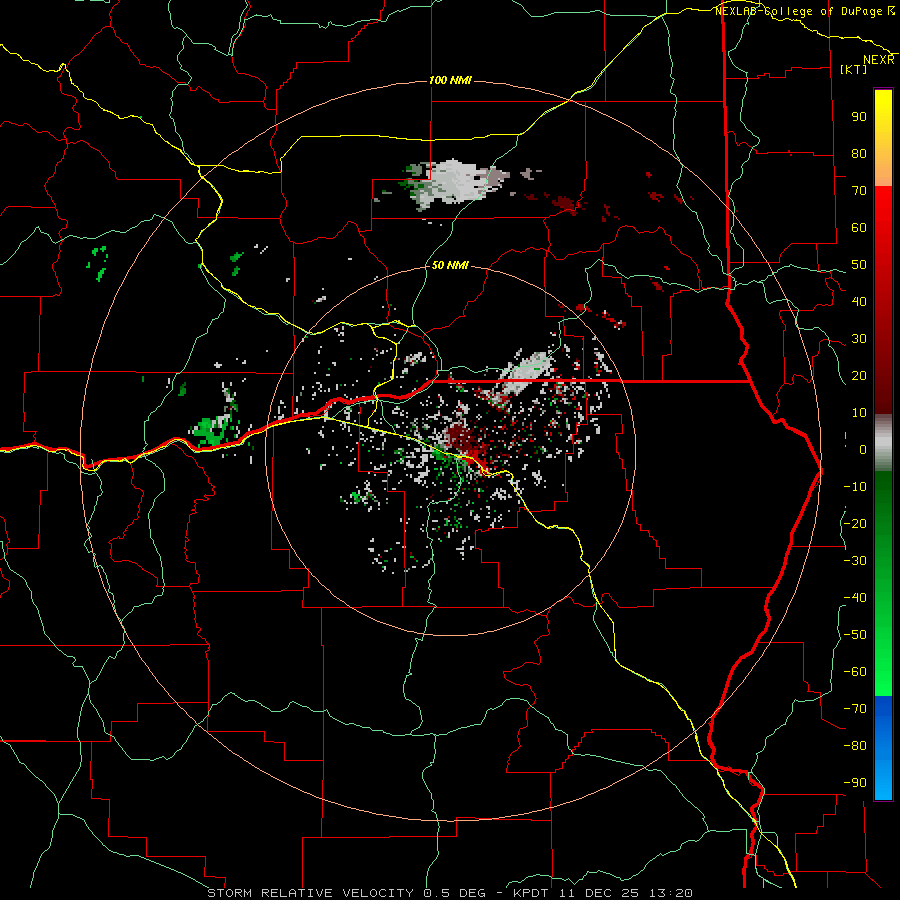Click the -30 value on velocity scale

coord(855,561)
